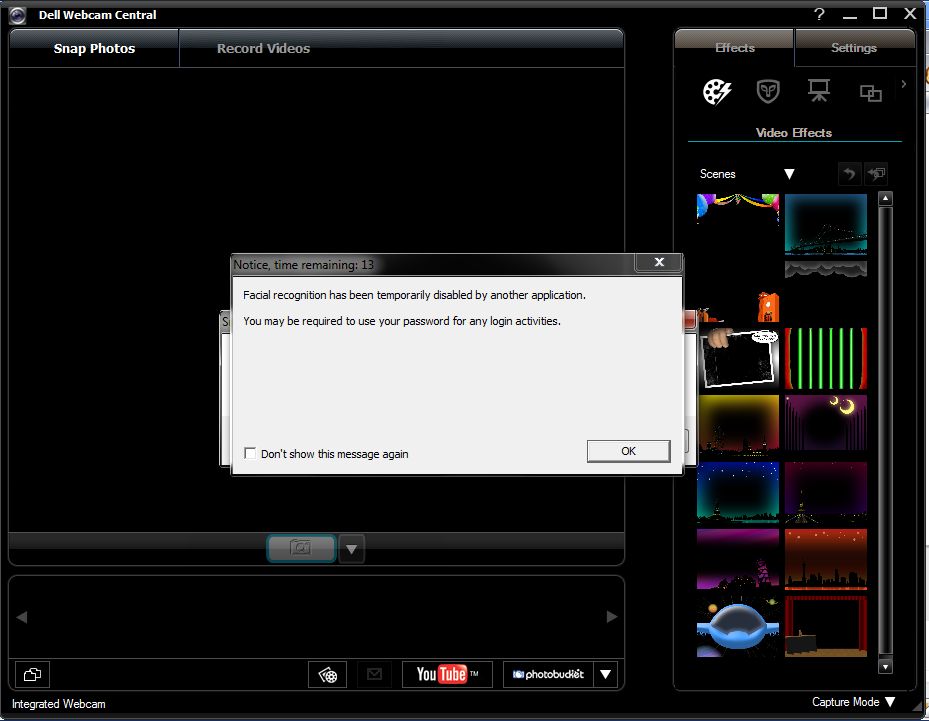This screenshot has height=721, width=929.
Task: Snap a photo with the camera button
Action: tap(302, 547)
